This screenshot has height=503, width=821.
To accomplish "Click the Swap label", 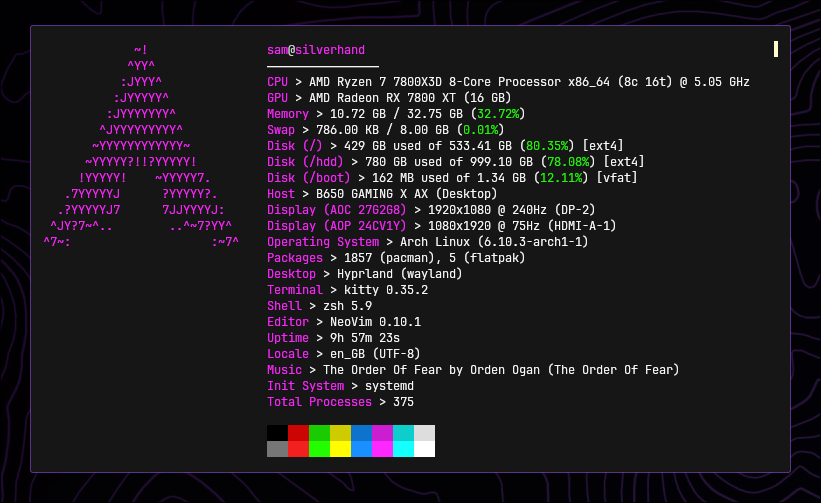I will click(x=281, y=130).
